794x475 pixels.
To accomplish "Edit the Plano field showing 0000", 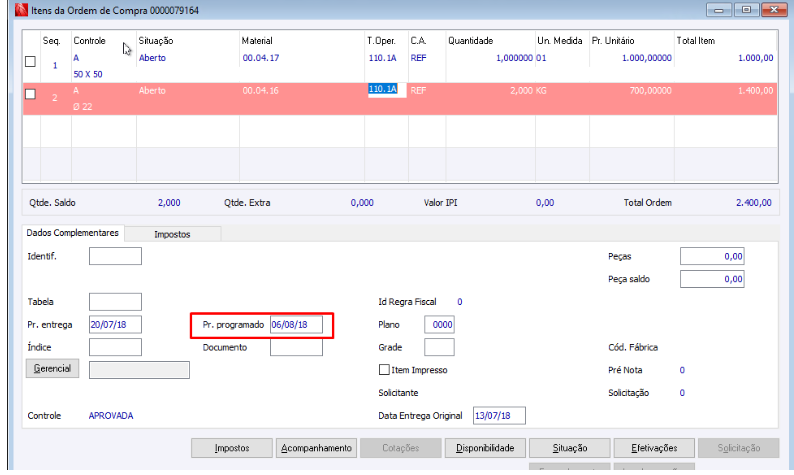I will [x=440, y=325].
